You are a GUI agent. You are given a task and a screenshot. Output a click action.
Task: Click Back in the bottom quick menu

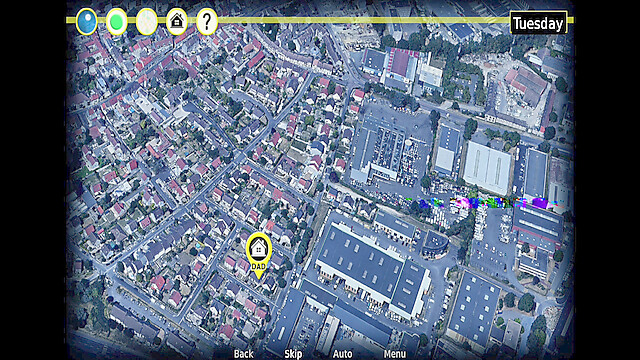point(244,354)
